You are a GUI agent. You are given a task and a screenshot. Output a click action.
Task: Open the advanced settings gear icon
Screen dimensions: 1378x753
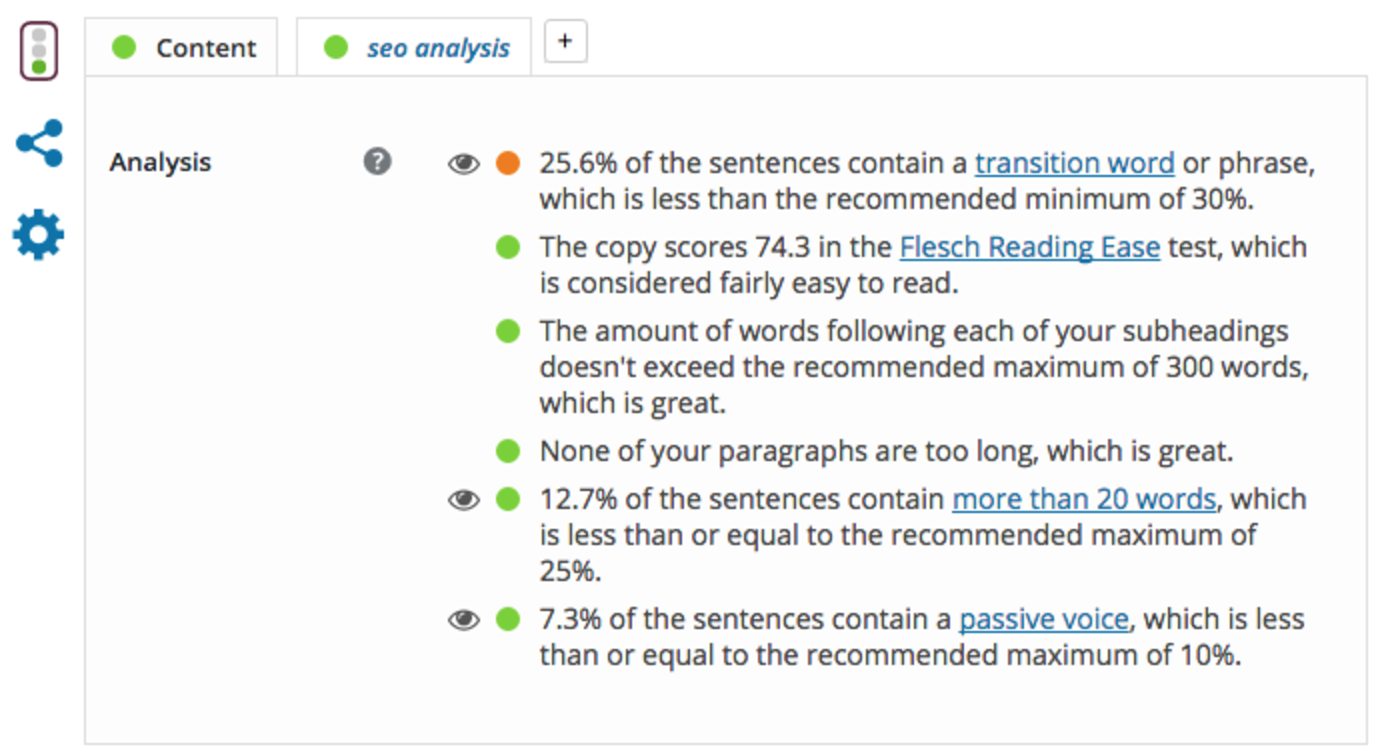(x=39, y=235)
